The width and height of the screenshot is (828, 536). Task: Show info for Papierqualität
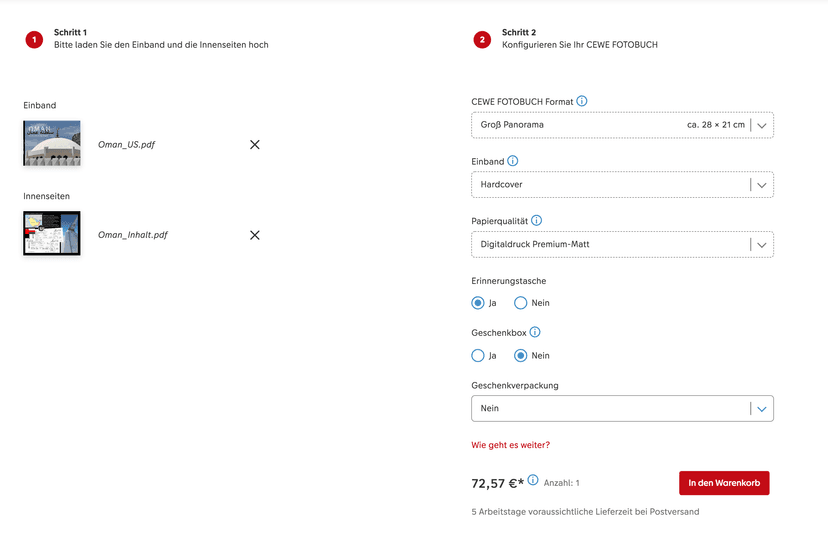[536, 220]
